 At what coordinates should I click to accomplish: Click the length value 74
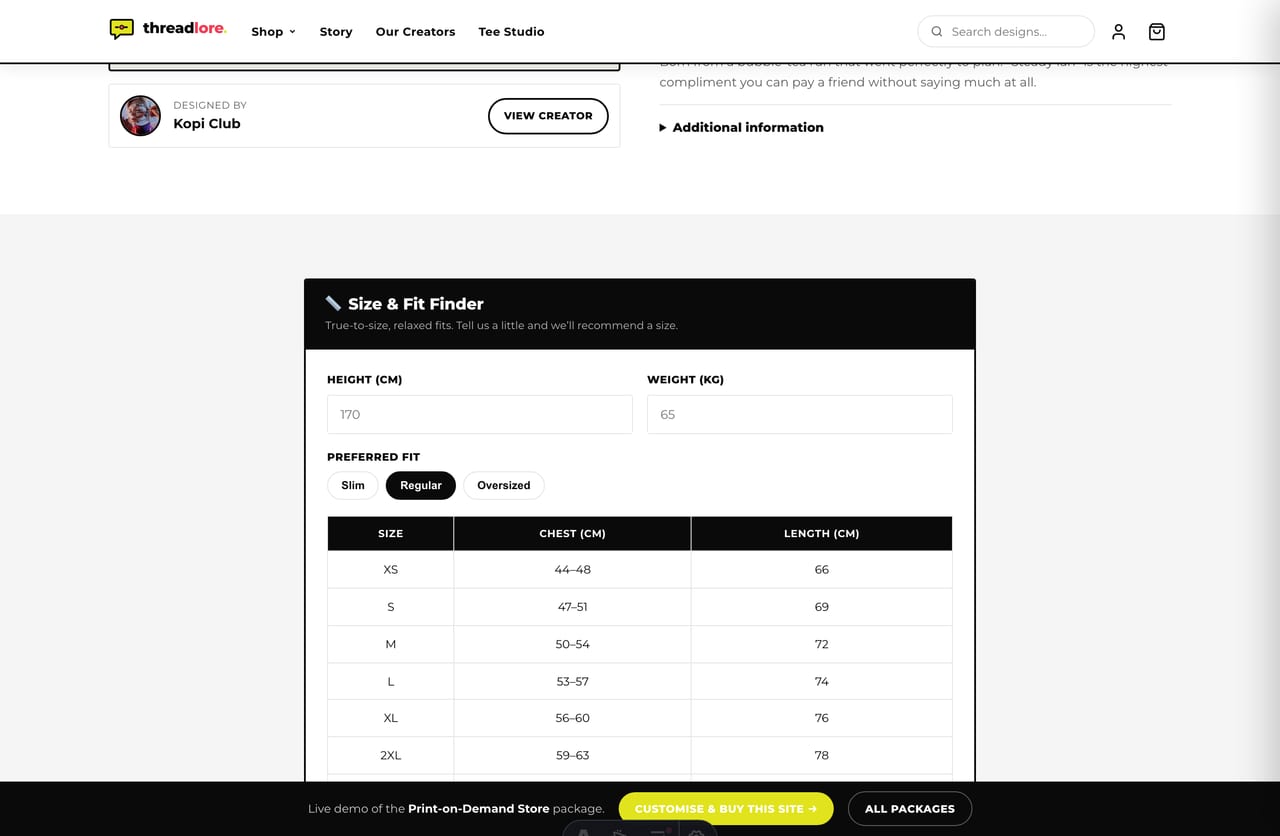click(x=822, y=681)
